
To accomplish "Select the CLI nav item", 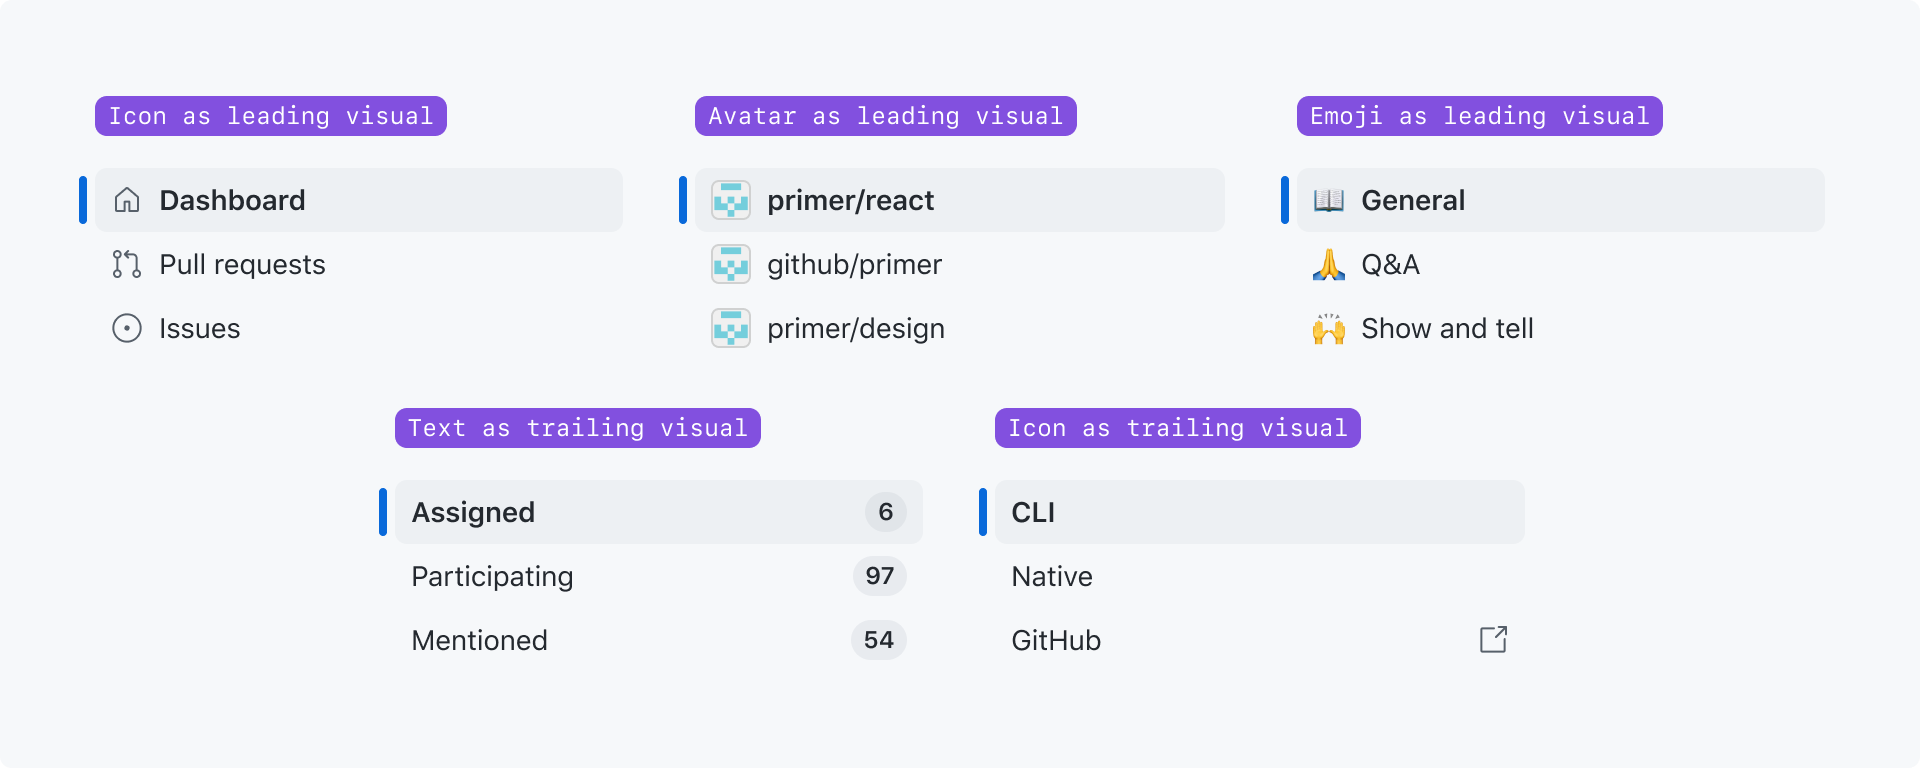I will [x=1260, y=512].
